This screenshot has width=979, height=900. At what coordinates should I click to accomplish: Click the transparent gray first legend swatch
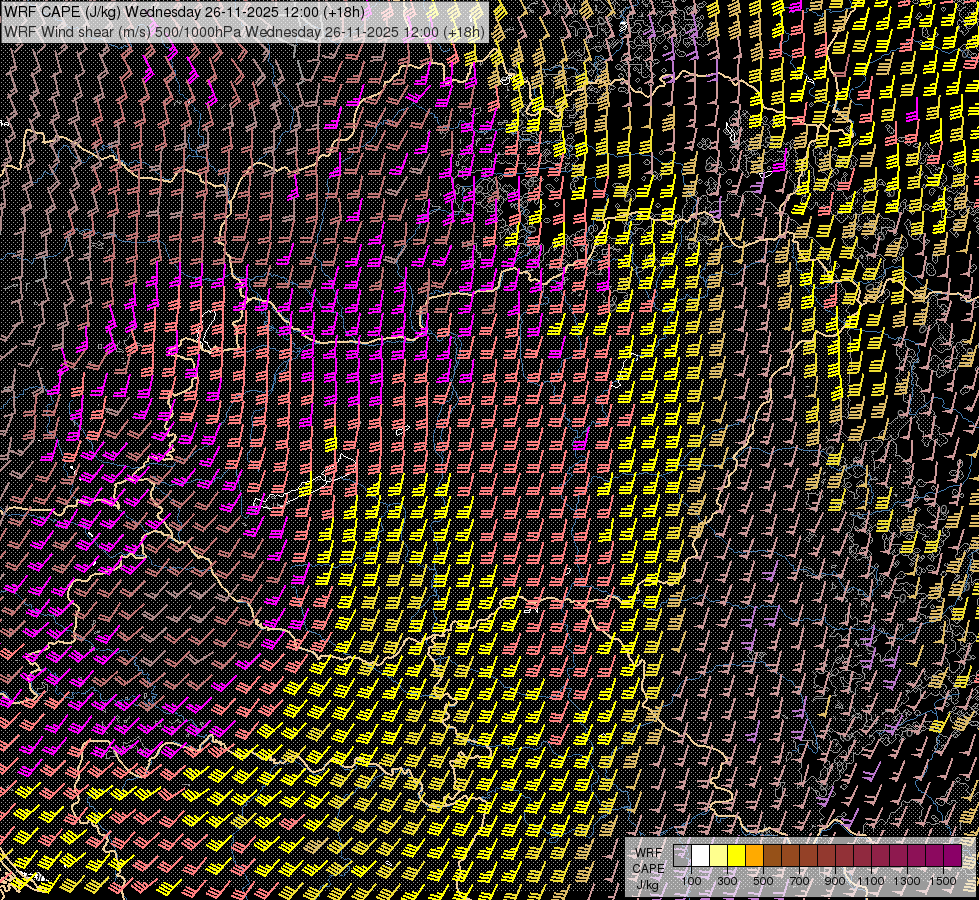(682, 856)
